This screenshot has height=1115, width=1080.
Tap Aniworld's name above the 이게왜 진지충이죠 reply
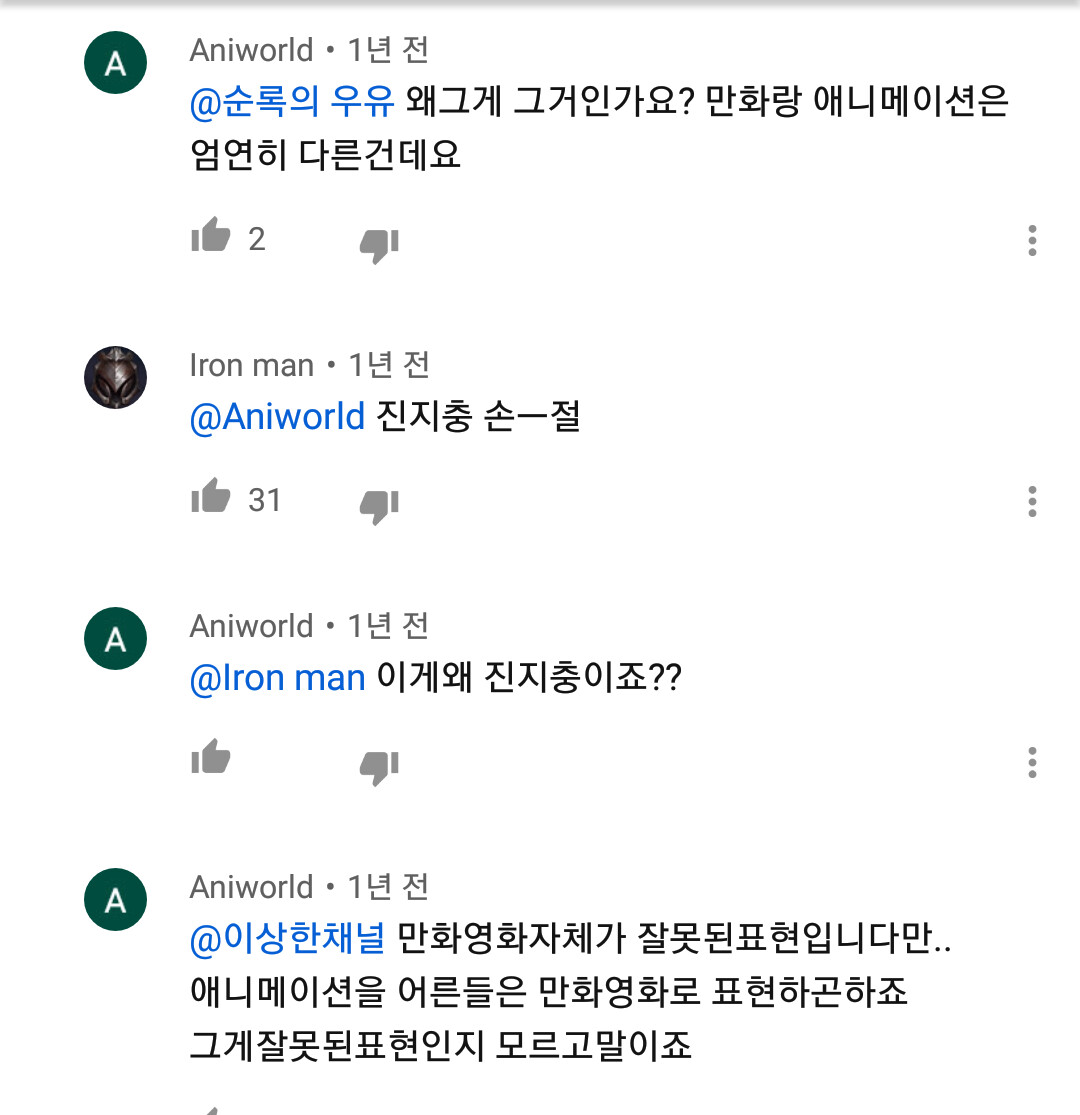(x=251, y=626)
